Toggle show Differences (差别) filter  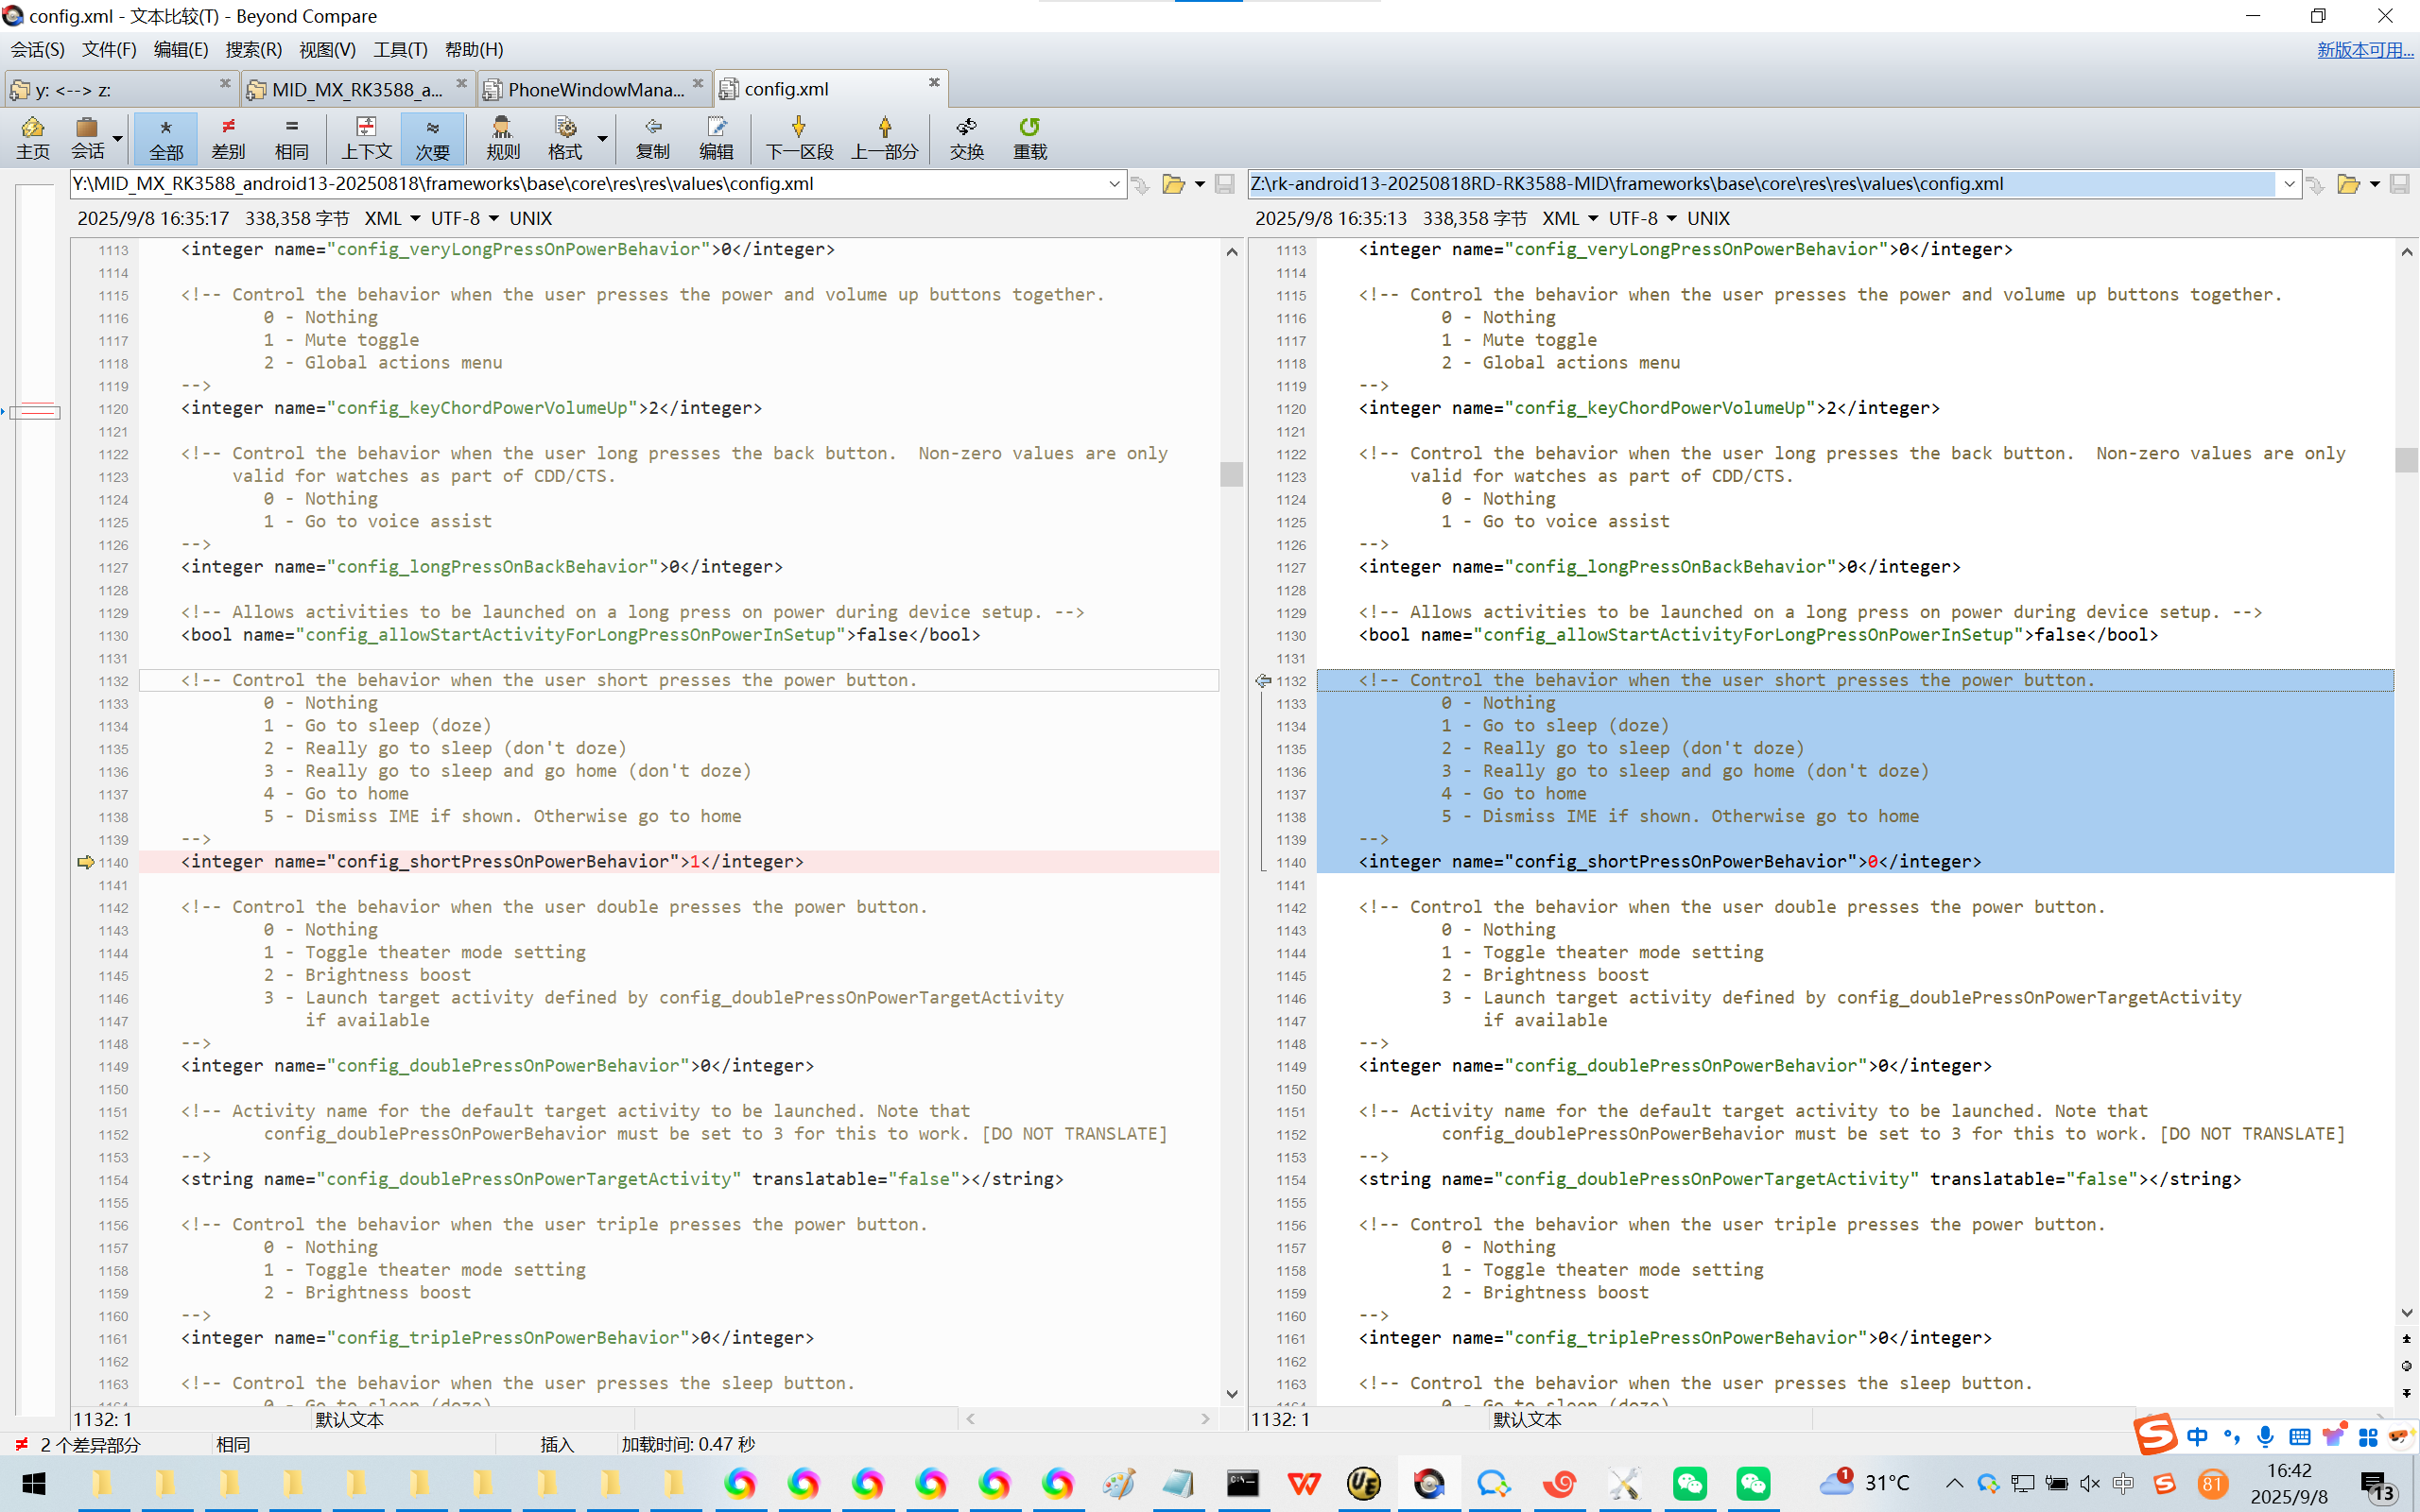pyautogui.click(x=228, y=137)
